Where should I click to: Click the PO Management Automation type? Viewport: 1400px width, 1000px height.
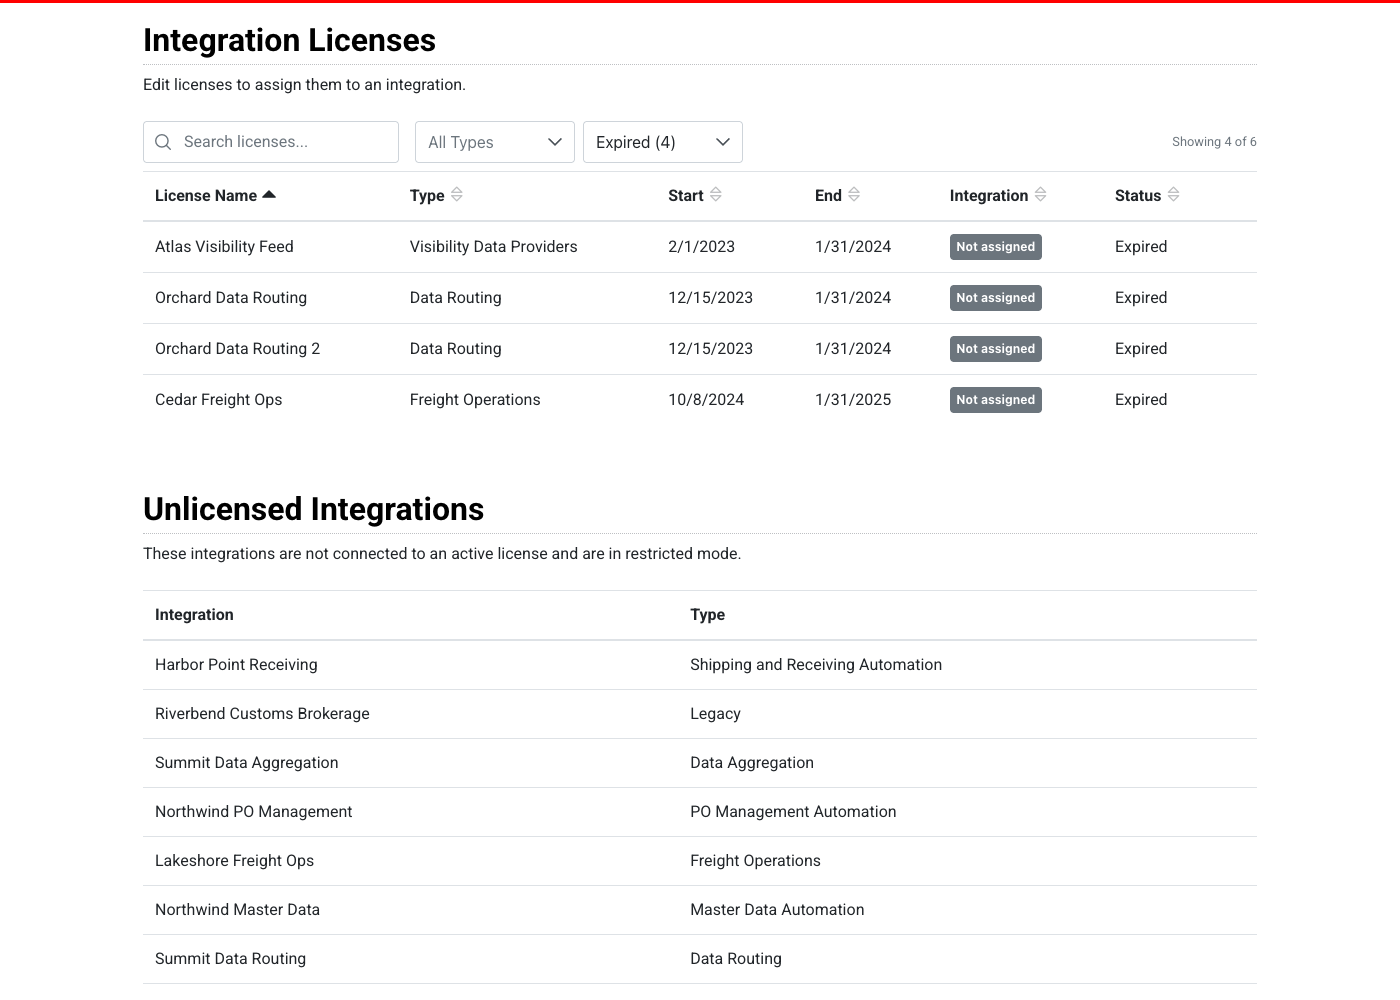(x=793, y=812)
